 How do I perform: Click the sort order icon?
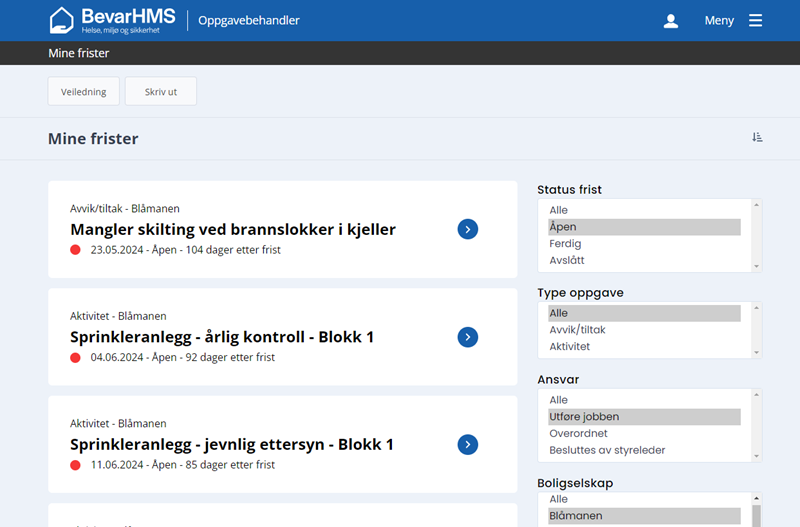coord(757,138)
